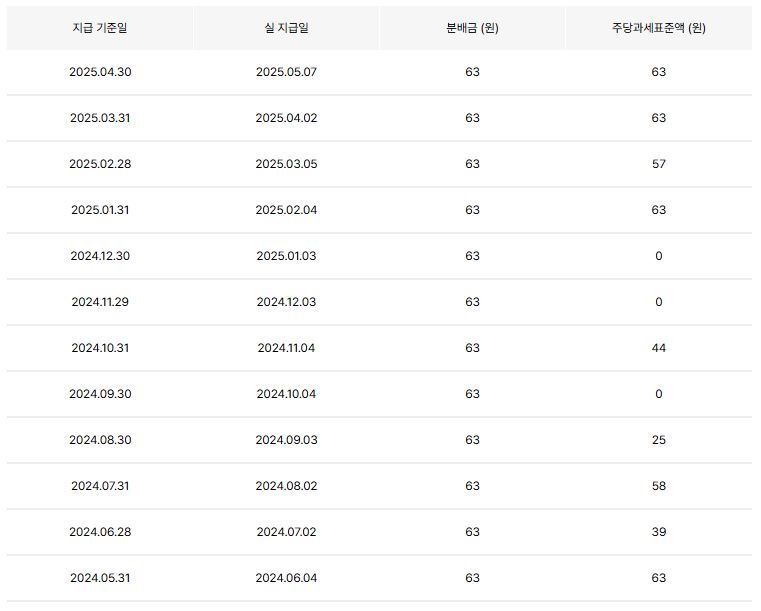Click the 실 지급일 column header
761x611 pixels.
pyautogui.click(x=286, y=28)
